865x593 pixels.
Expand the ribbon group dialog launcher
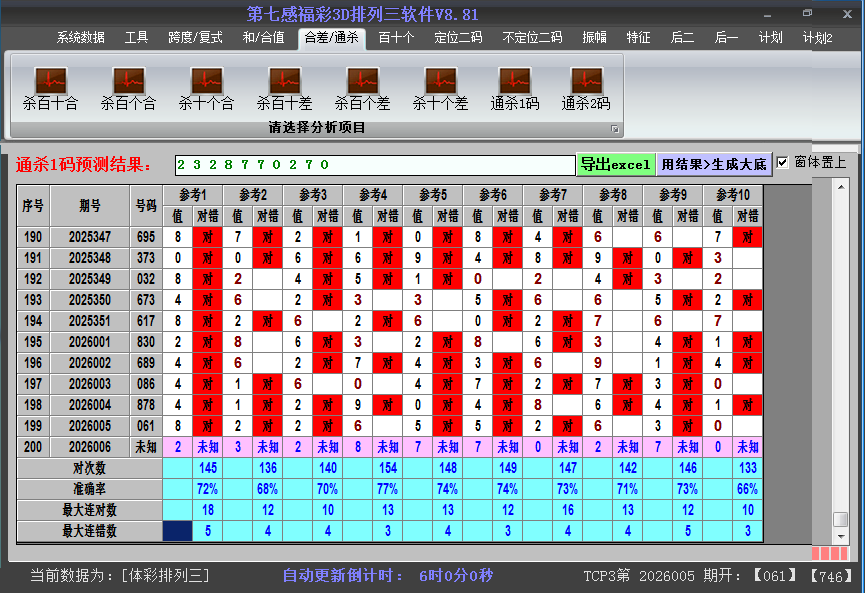[x=615, y=129]
